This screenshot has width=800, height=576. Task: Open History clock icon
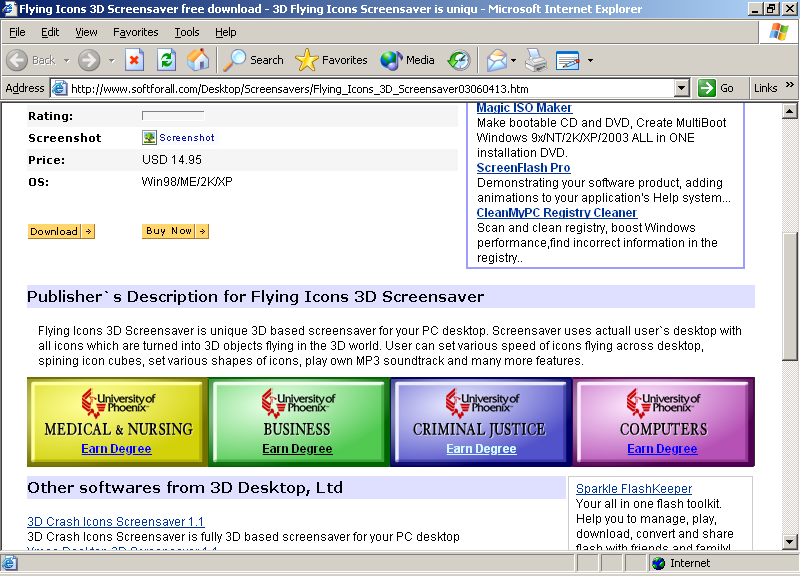(x=459, y=60)
